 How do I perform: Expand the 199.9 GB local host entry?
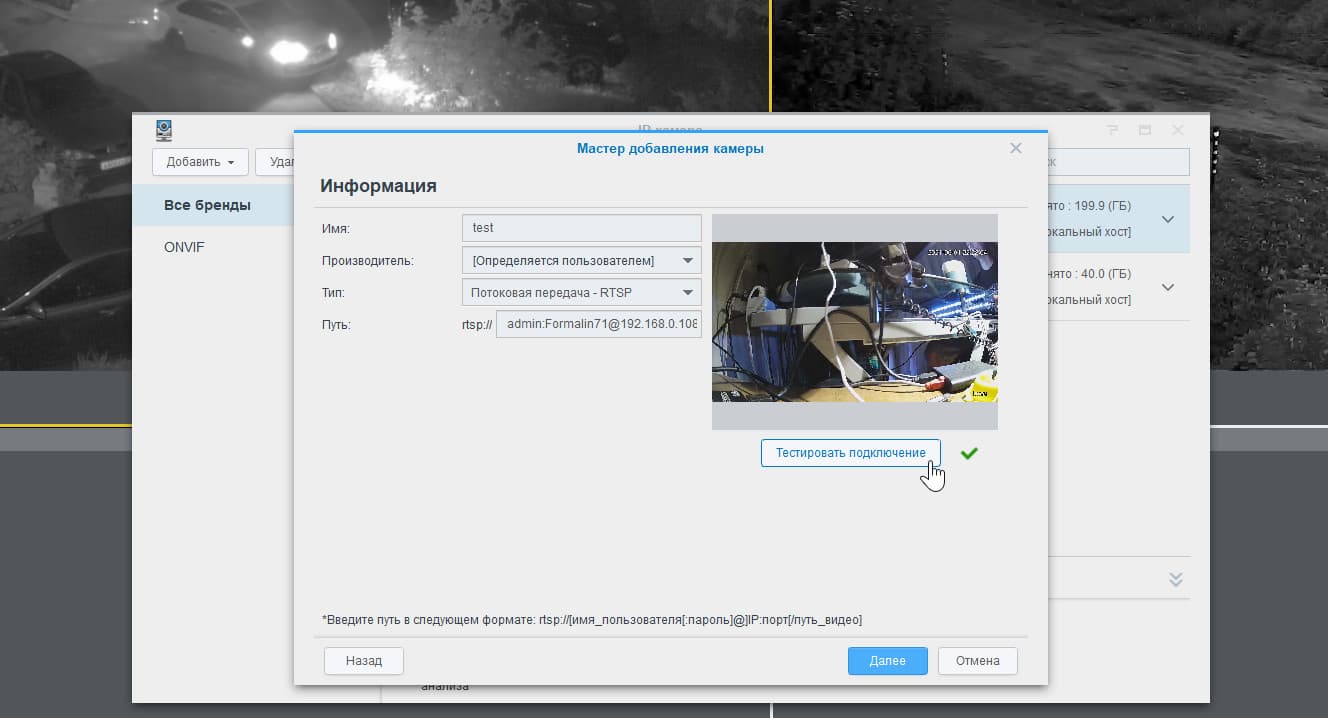point(1167,219)
